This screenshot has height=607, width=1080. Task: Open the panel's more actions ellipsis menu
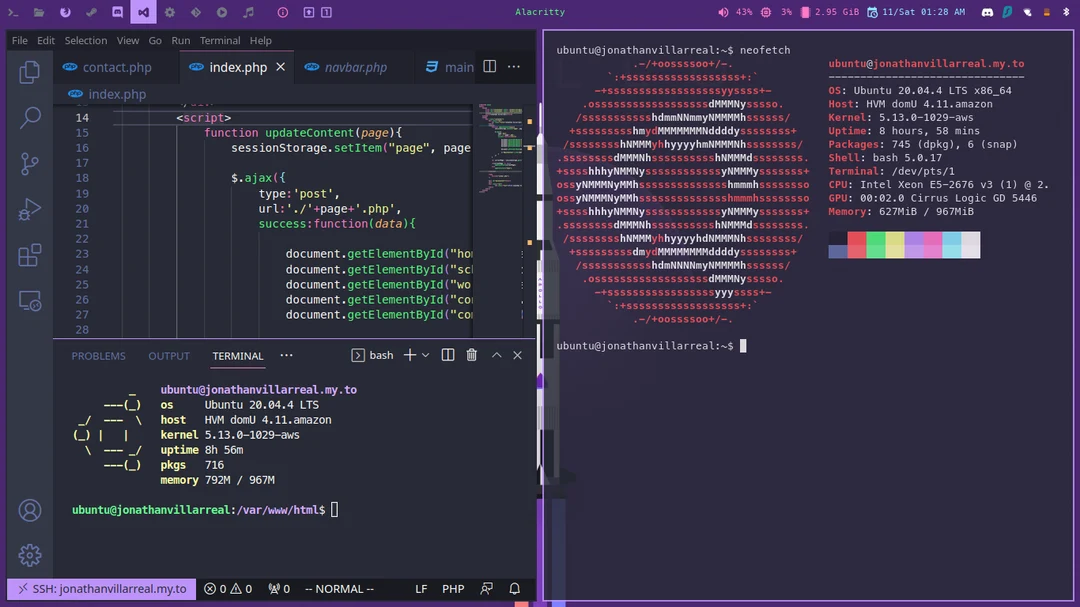tap(286, 354)
